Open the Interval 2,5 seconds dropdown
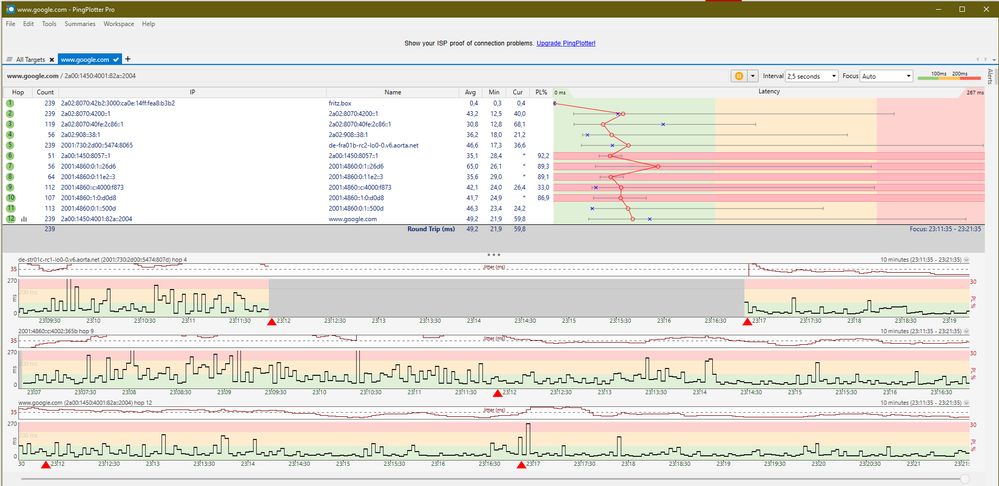The width and height of the screenshot is (999, 486). click(x=811, y=76)
